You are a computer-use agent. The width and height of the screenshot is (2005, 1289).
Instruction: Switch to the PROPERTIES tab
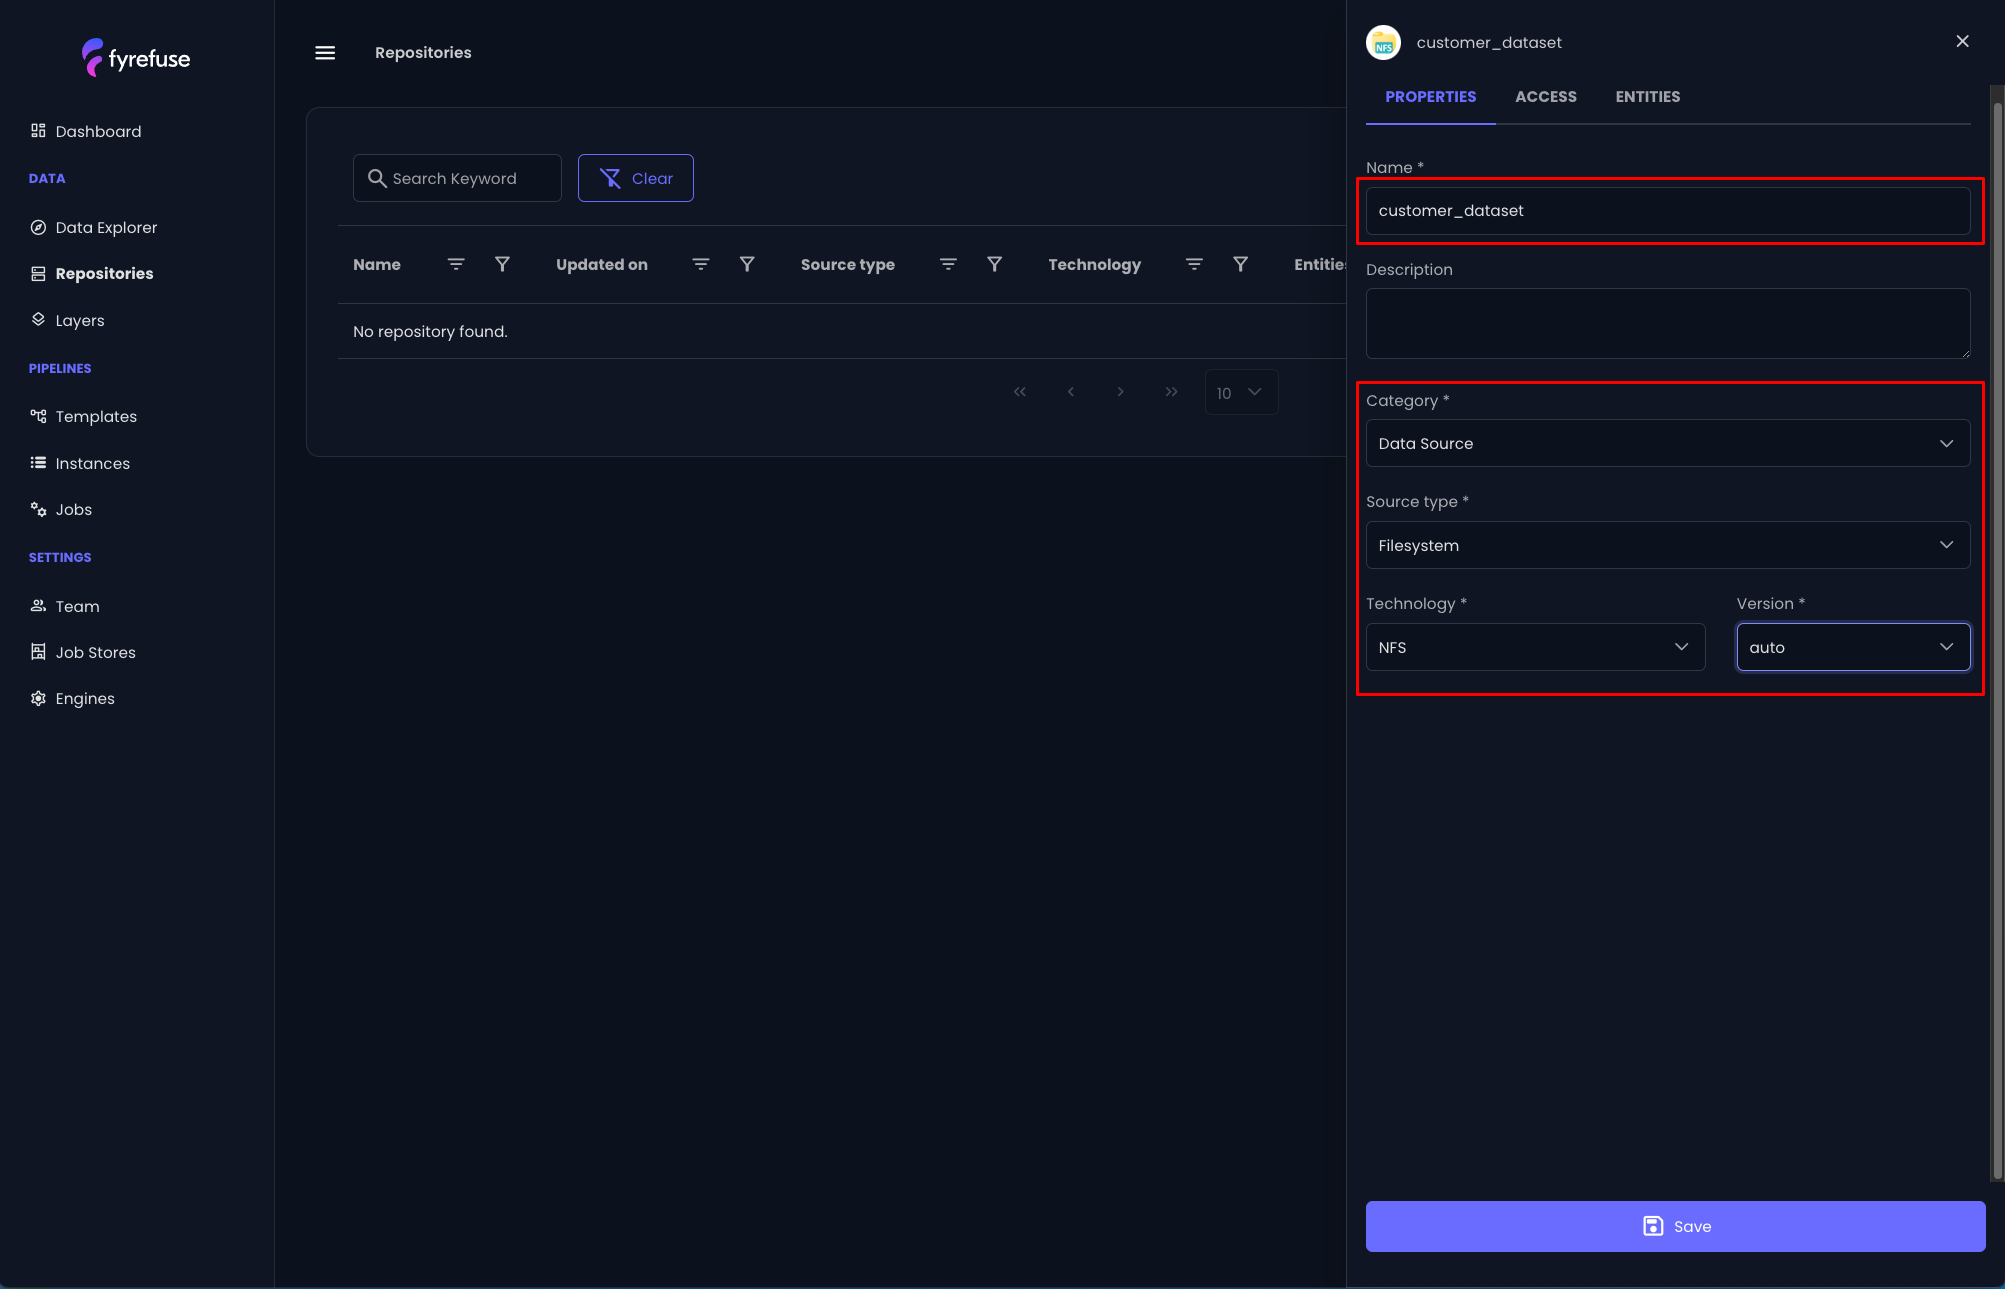1430,97
